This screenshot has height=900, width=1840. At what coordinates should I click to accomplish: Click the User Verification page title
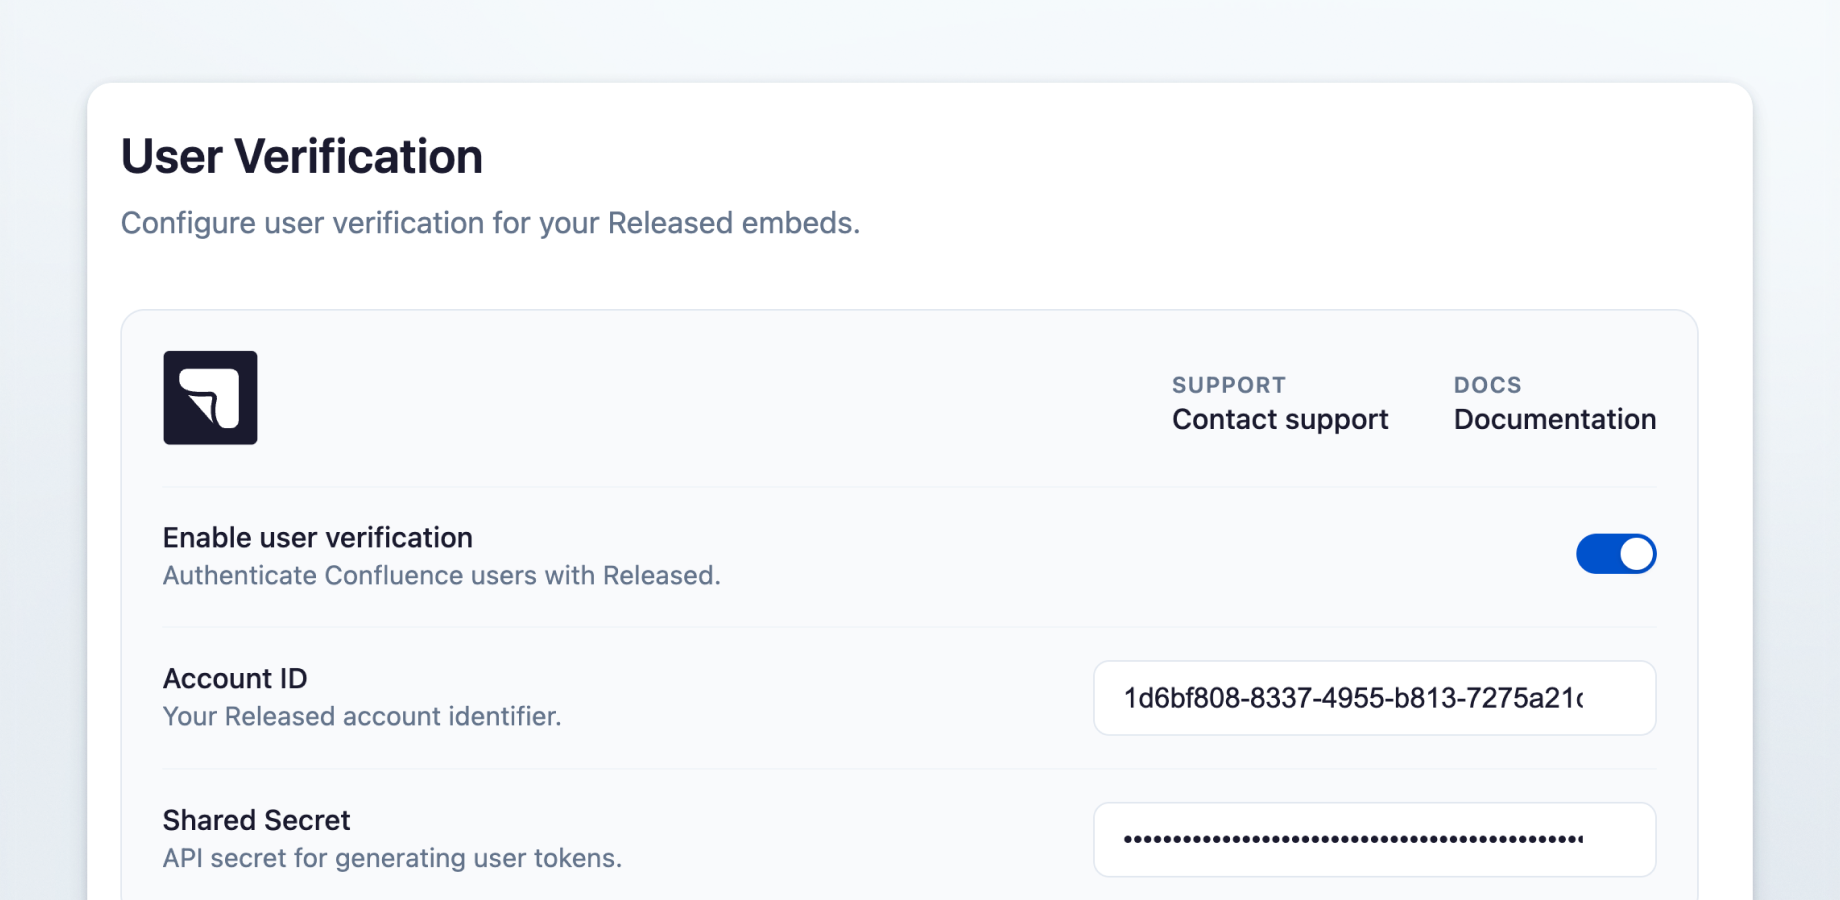coord(301,156)
